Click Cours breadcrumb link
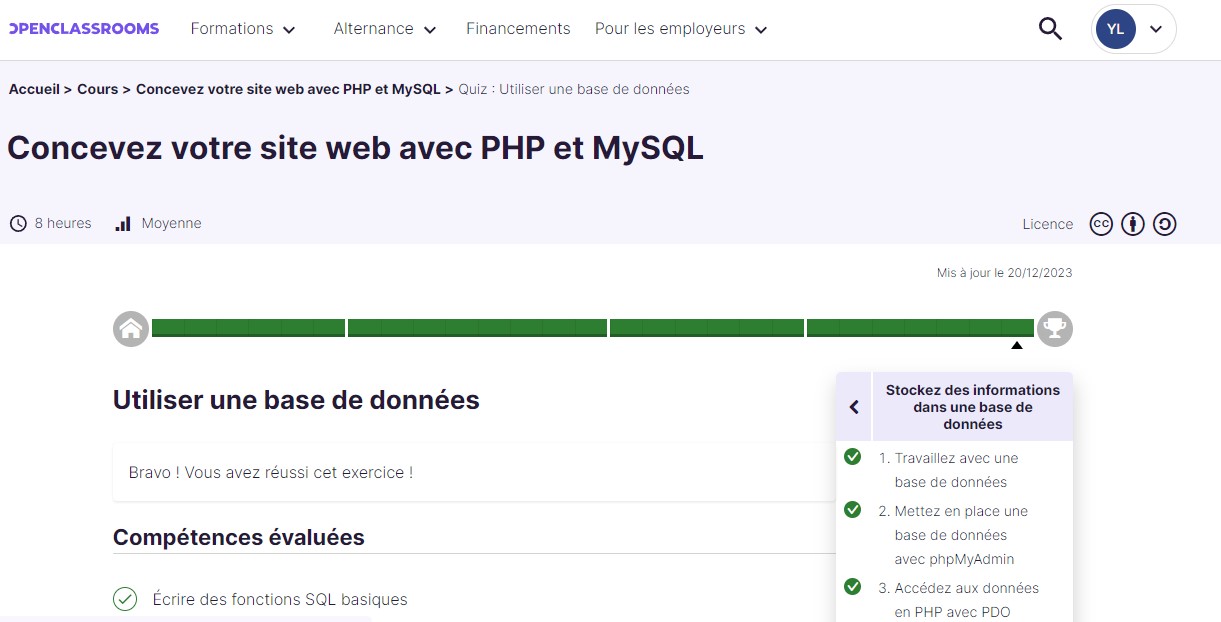1221x622 pixels. click(x=98, y=89)
